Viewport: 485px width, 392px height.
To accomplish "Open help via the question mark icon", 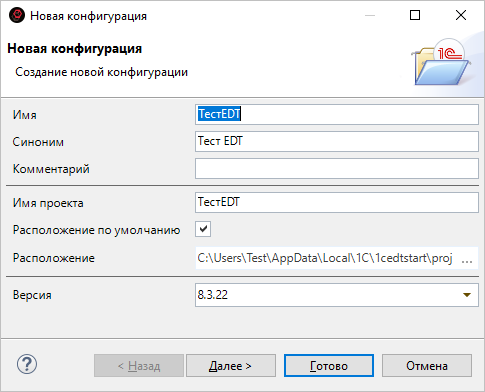I will [27, 364].
